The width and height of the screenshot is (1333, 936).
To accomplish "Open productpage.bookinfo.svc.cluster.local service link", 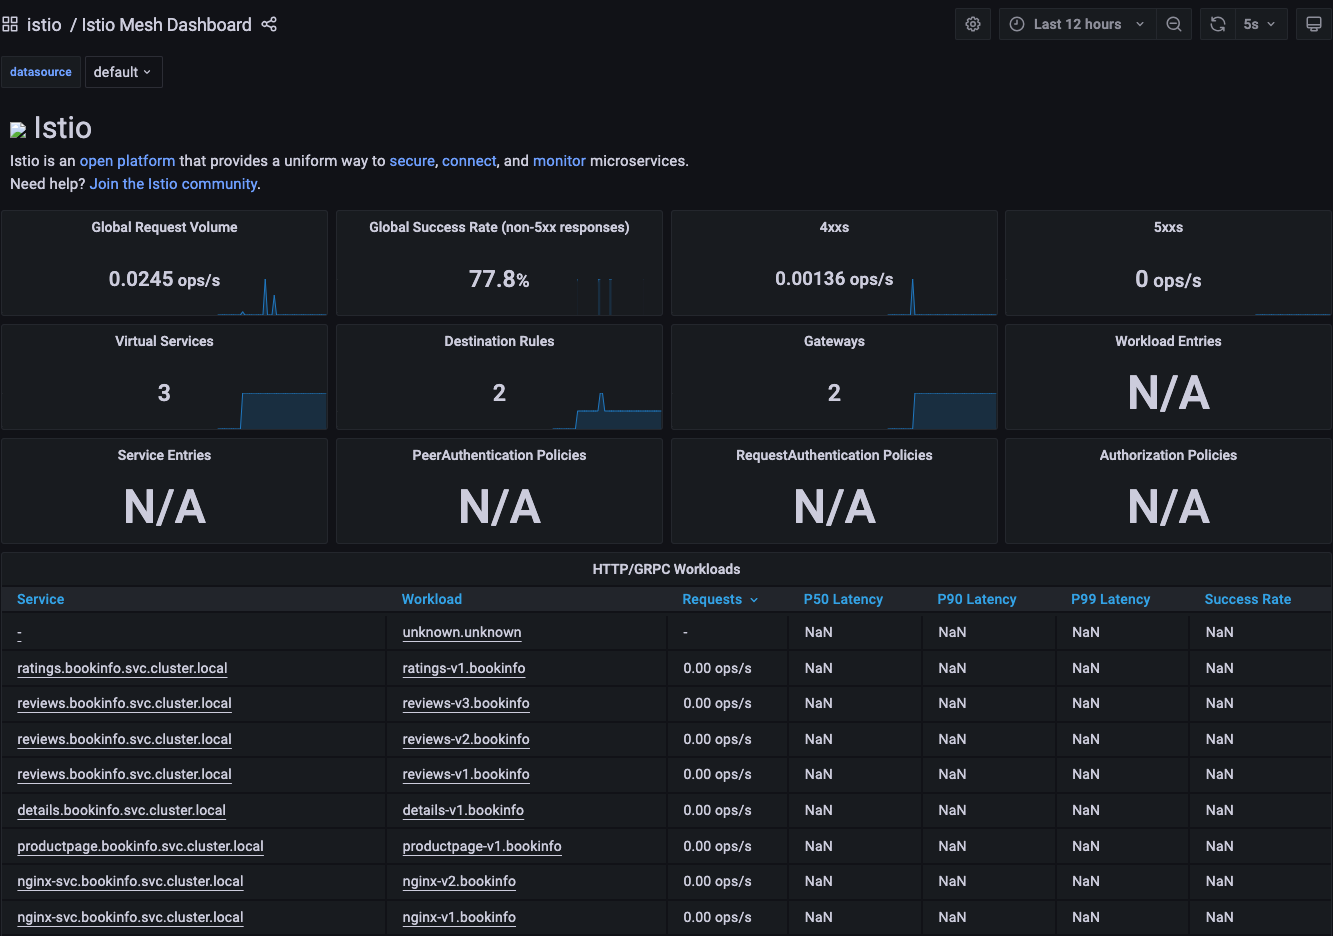I will point(140,846).
